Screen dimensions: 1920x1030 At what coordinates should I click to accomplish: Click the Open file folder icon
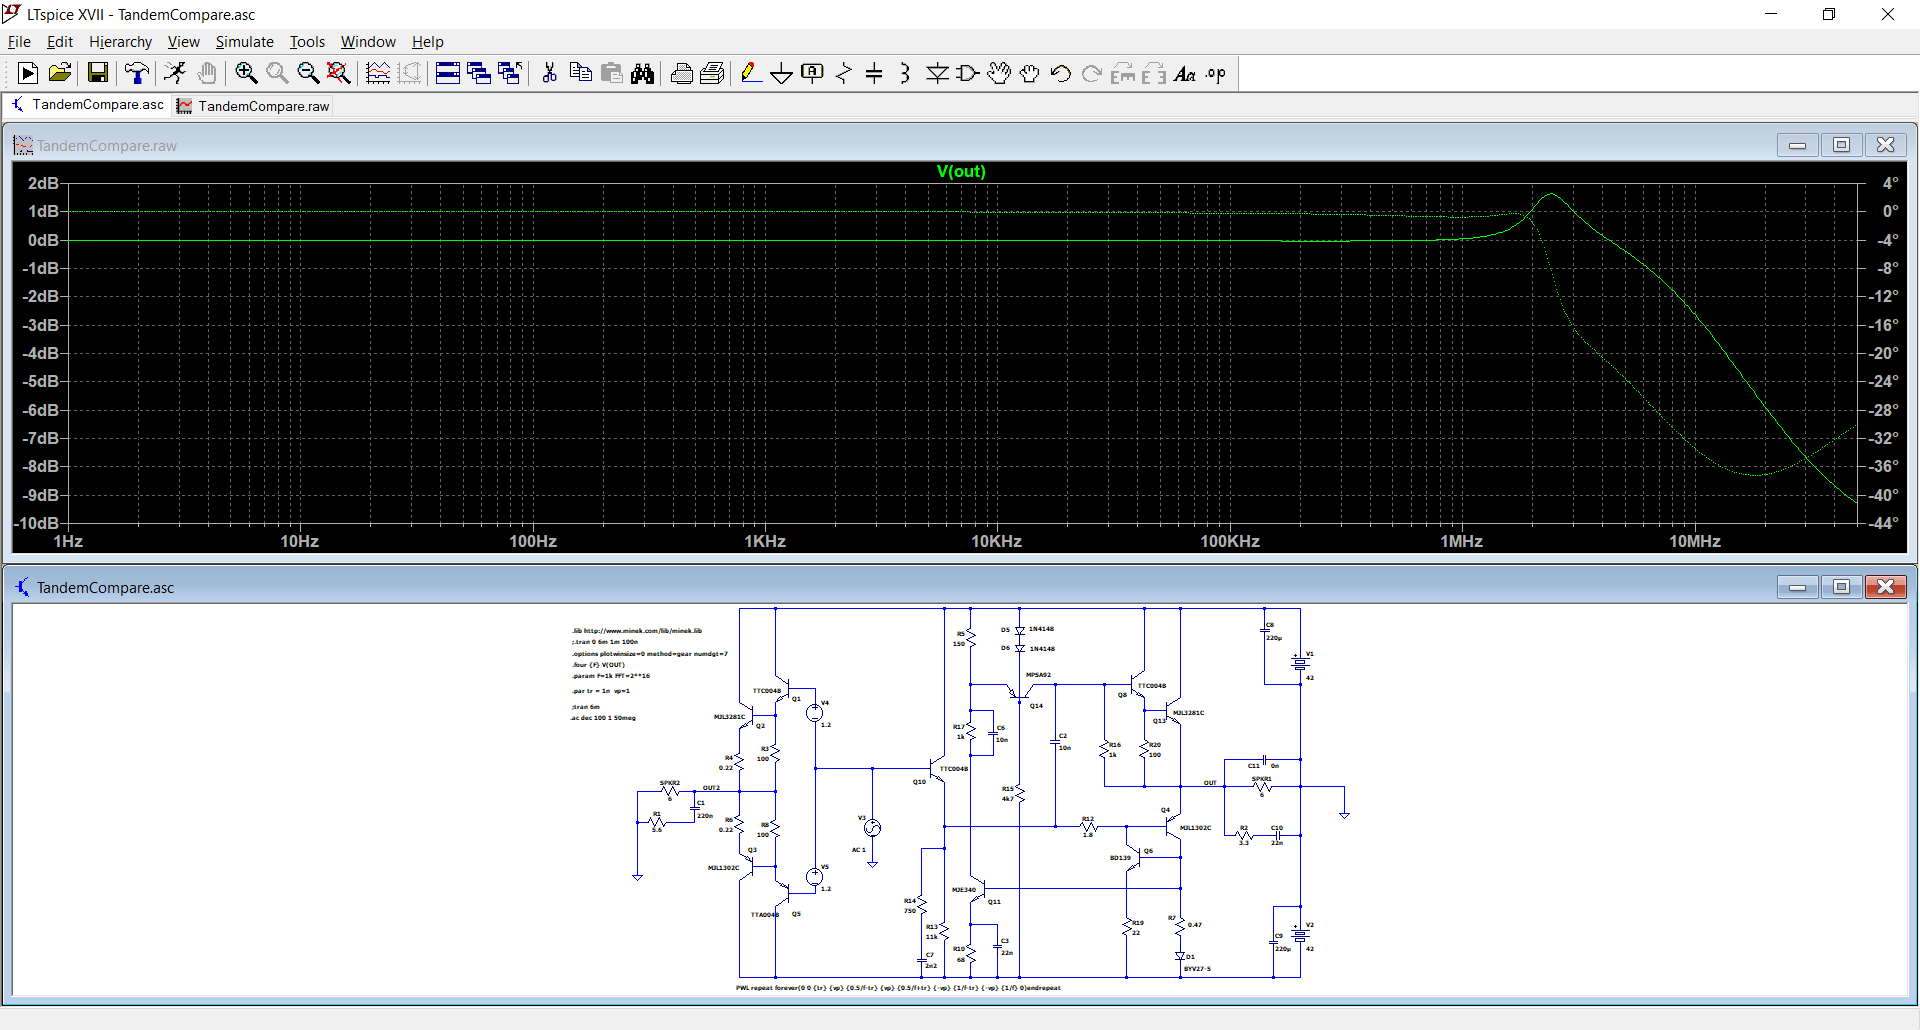click(60, 73)
